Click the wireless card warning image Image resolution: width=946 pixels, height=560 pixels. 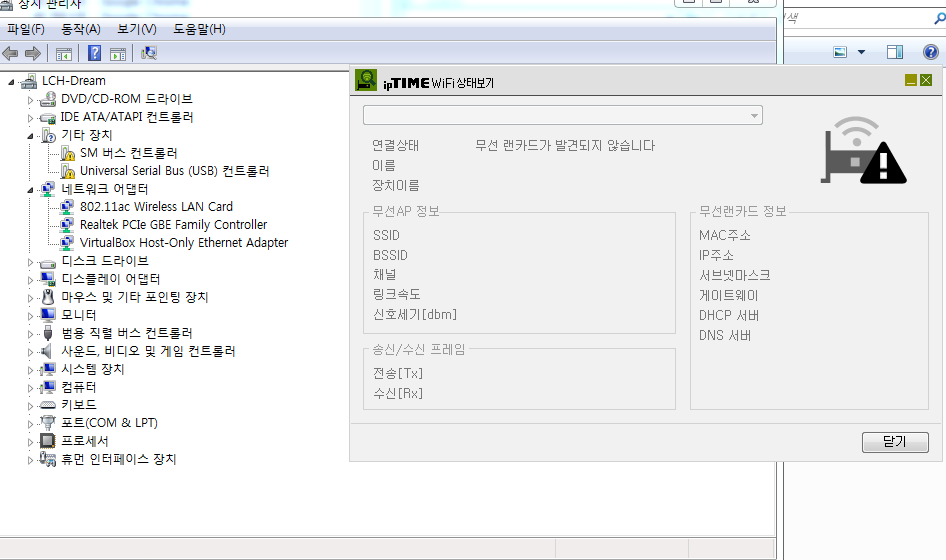click(863, 150)
